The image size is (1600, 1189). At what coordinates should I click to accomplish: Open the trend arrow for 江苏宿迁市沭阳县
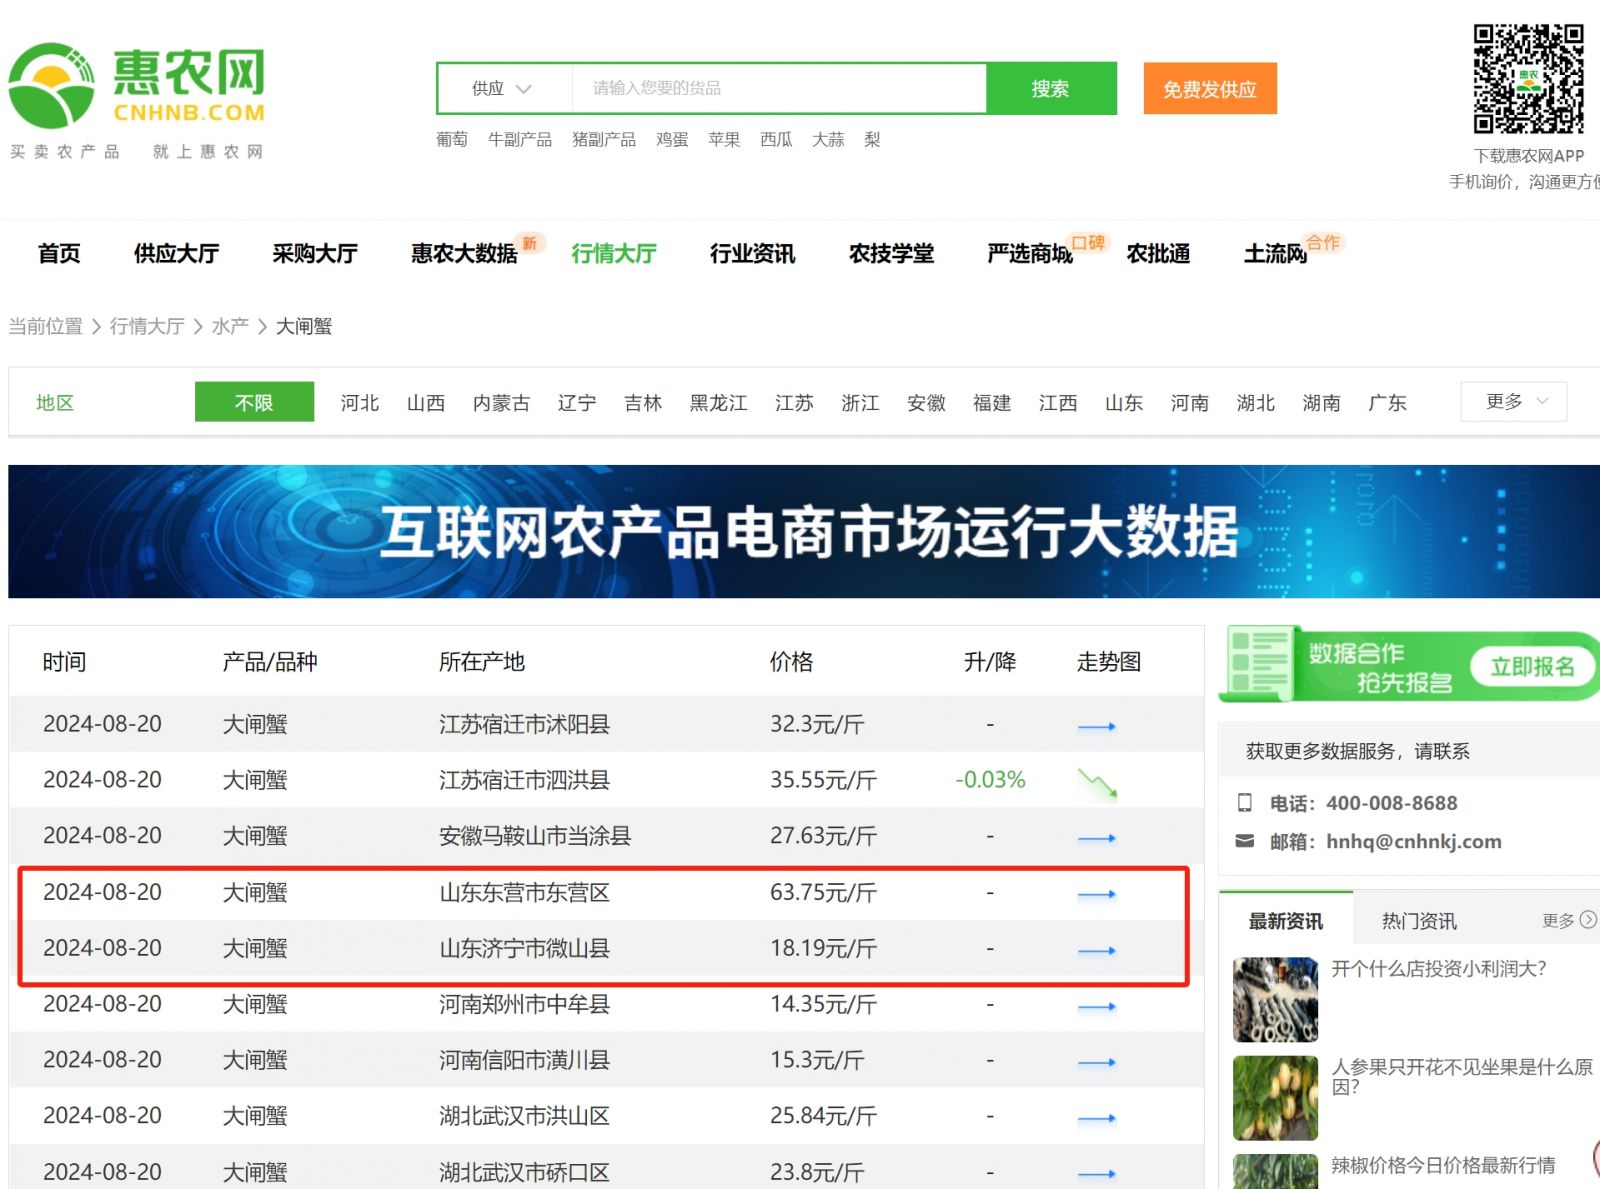(1097, 726)
